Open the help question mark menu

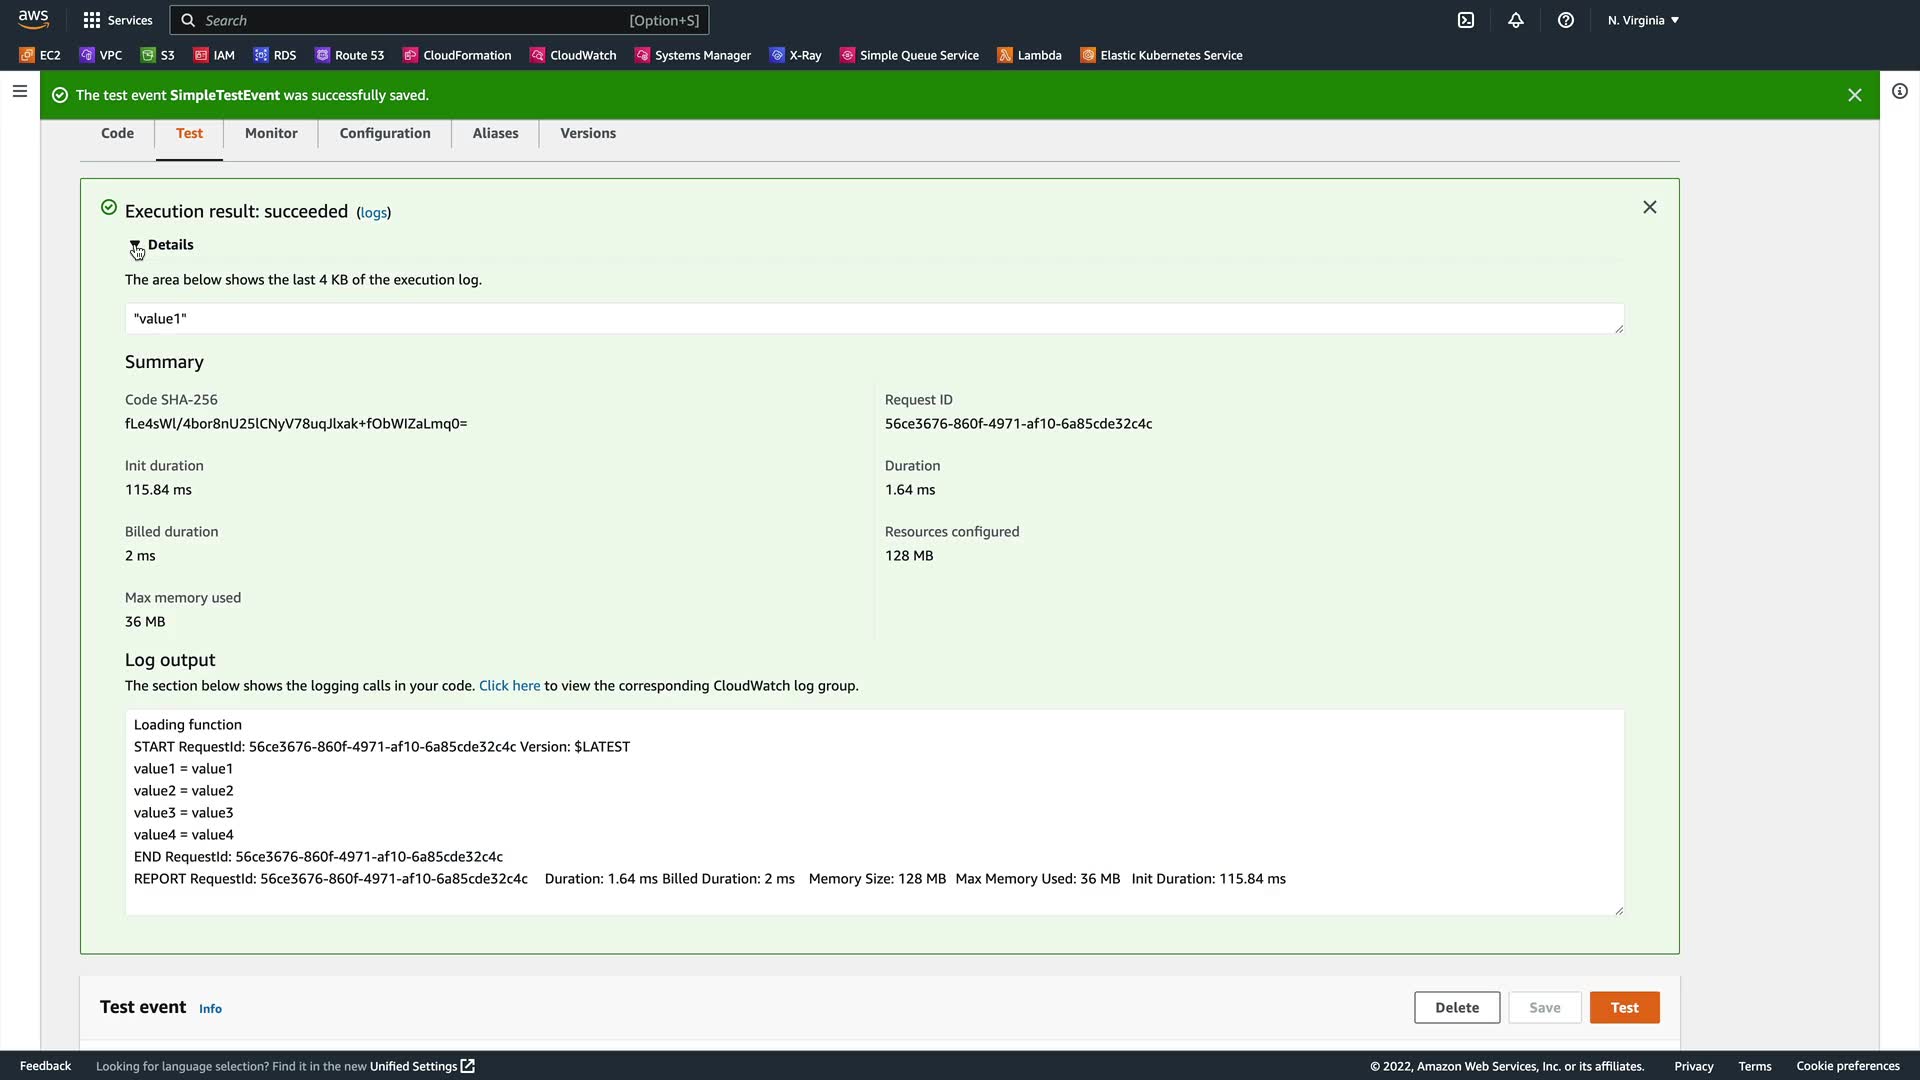(x=1566, y=20)
